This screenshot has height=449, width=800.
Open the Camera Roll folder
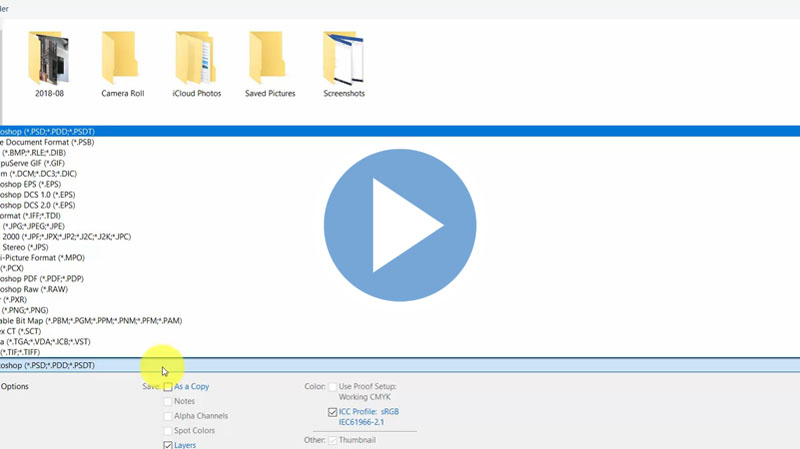(x=122, y=58)
